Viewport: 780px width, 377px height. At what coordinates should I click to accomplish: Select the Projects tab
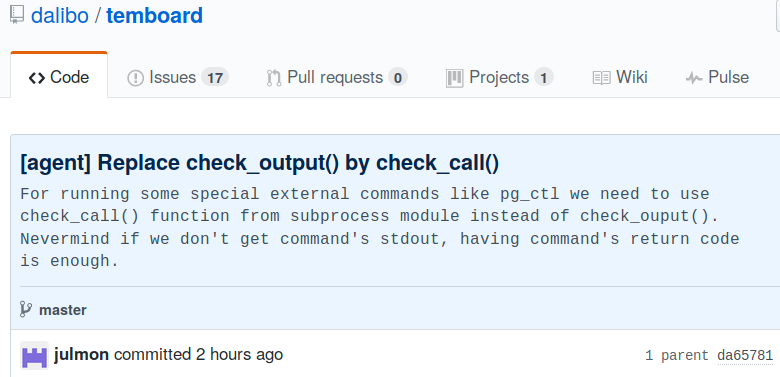click(499, 78)
